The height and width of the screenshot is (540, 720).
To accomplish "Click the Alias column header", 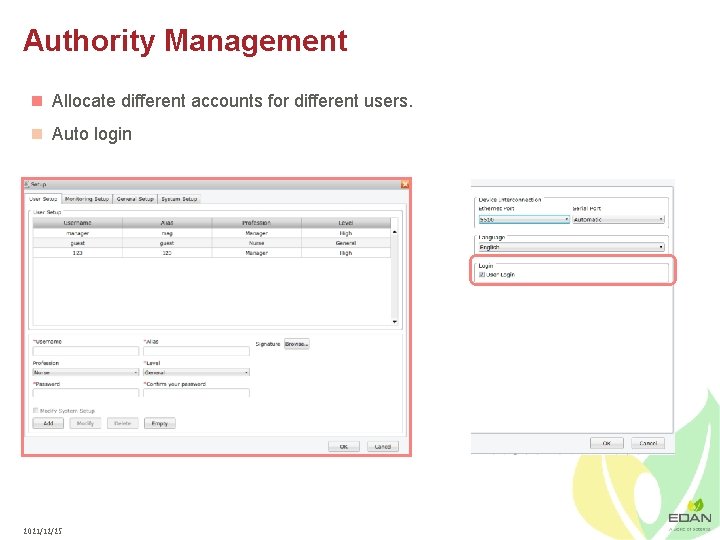I will [x=167, y=223].
